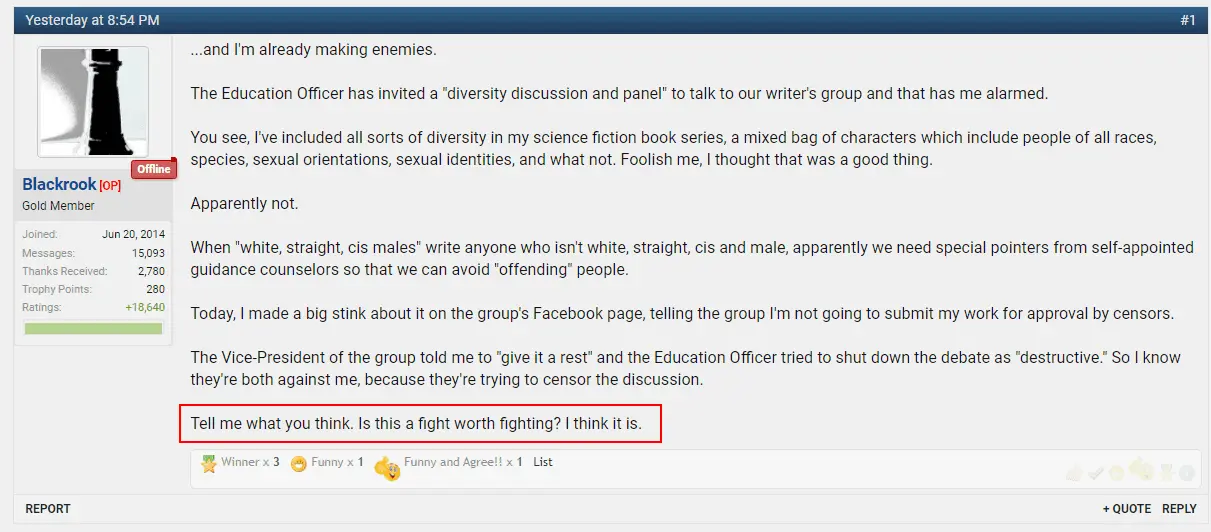Open Blackrook's chess rook avatar
1211x532 pixels.
click(93, 102)
